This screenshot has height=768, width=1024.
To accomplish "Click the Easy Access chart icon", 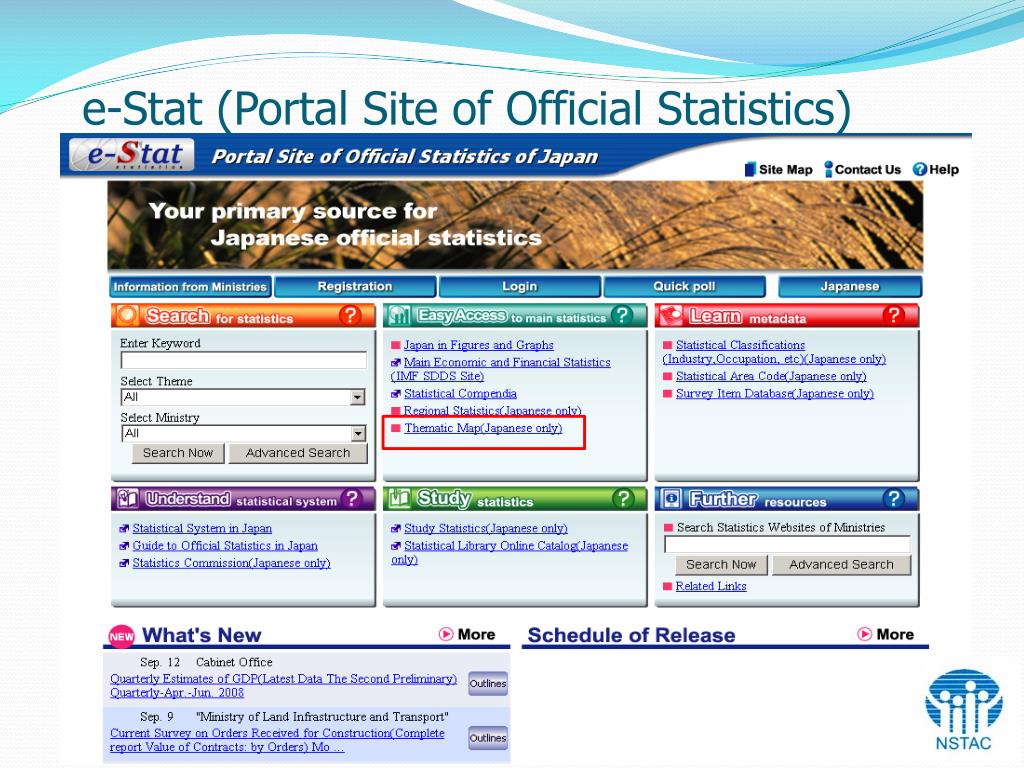I will (x=399, y=315).
